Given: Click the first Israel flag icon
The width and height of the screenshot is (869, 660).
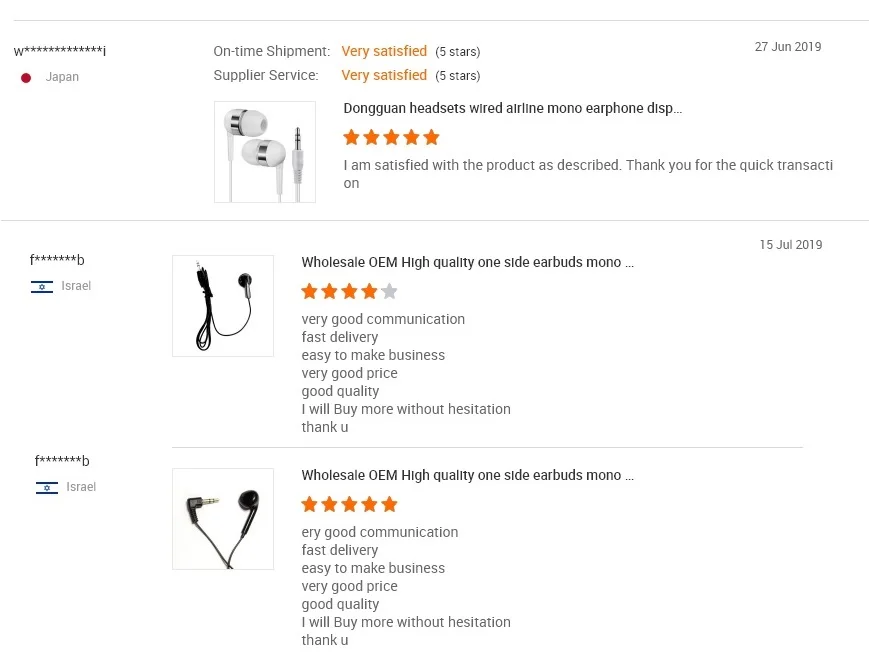Looking at the screenshot, I should point(42,287).
